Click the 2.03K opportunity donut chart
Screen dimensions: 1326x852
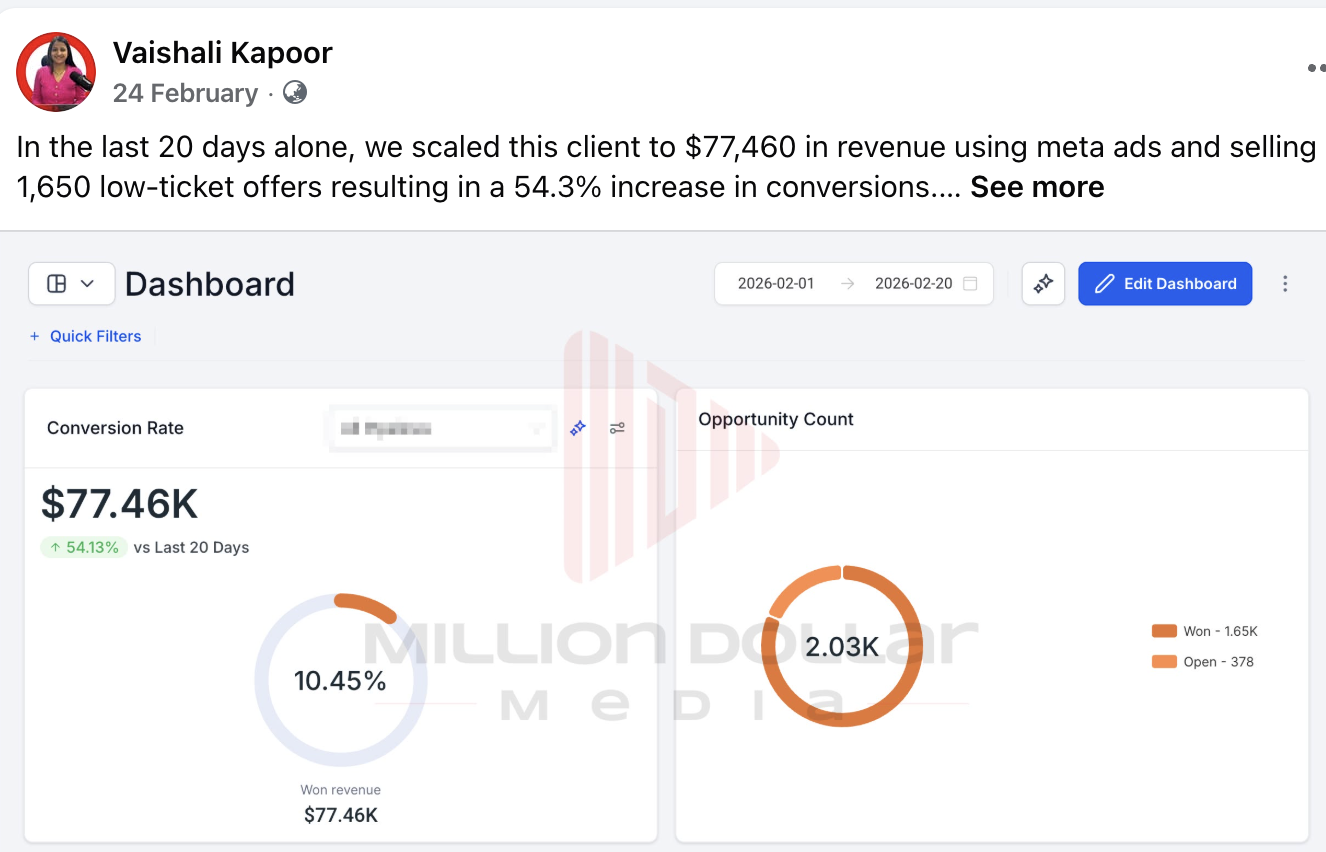[842, 646]
